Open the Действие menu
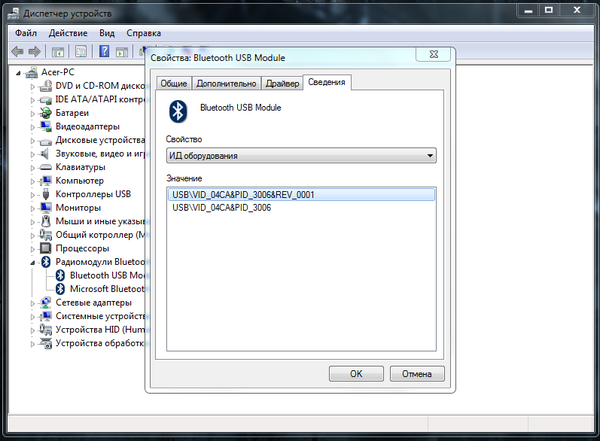600x441 pixels. (x=68, y=32)
